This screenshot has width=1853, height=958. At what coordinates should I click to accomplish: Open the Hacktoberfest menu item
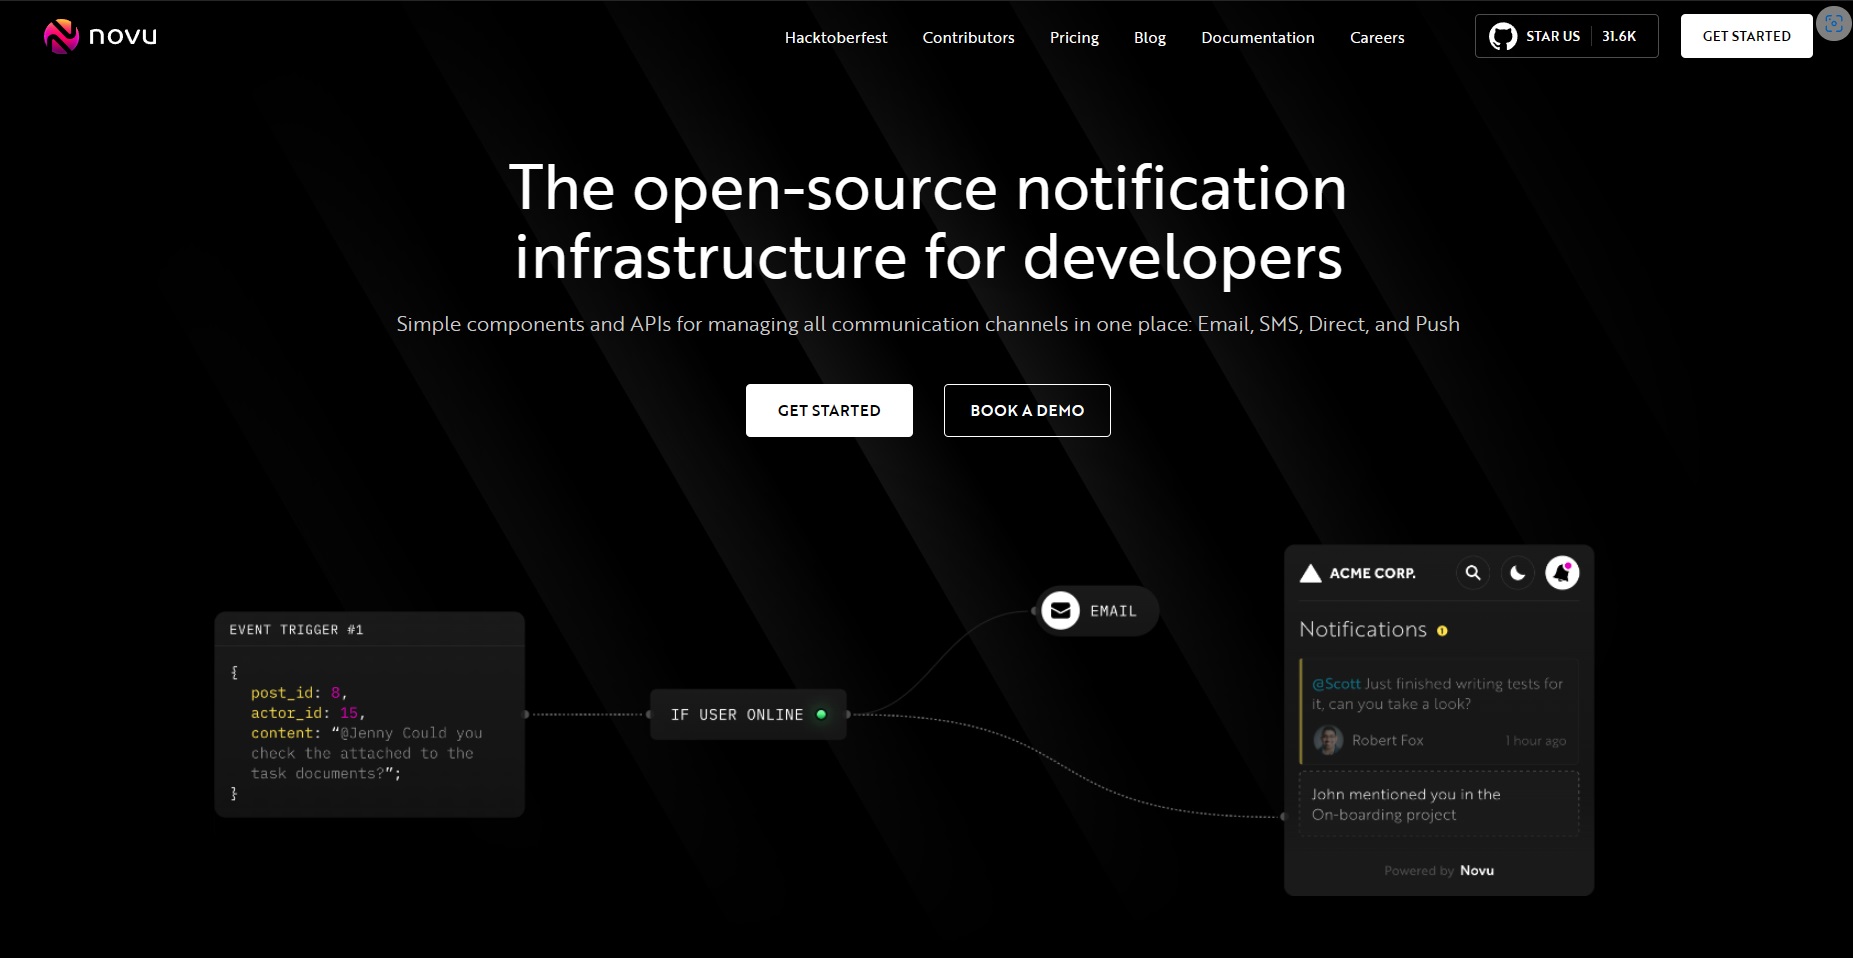(836, 37)
